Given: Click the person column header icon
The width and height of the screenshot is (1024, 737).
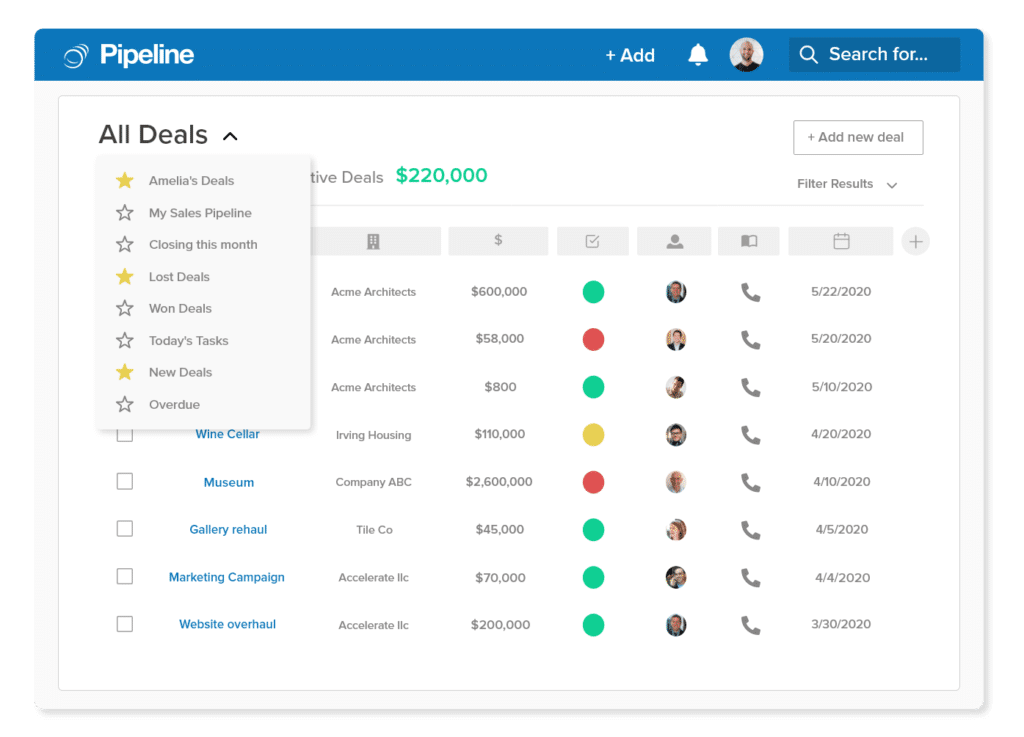Looking at the screenshot, I should (674, 241).
